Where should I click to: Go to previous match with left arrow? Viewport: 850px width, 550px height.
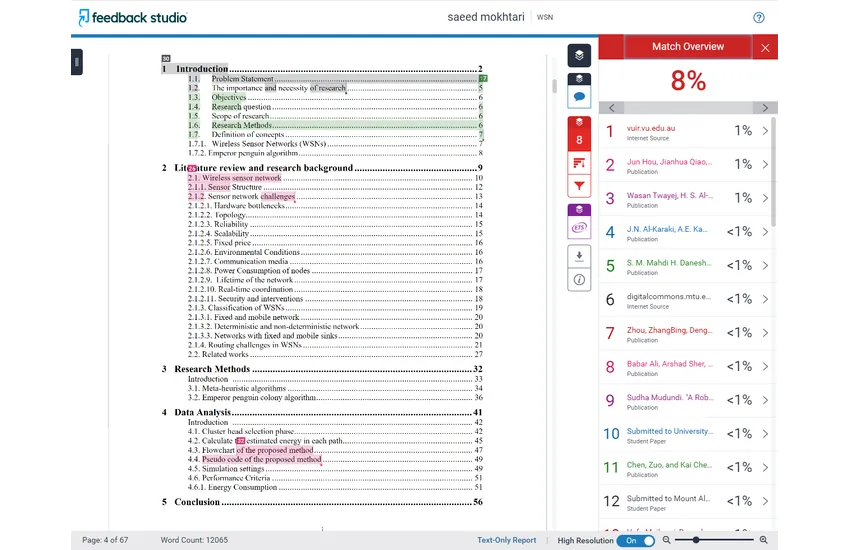pos(611,108)
